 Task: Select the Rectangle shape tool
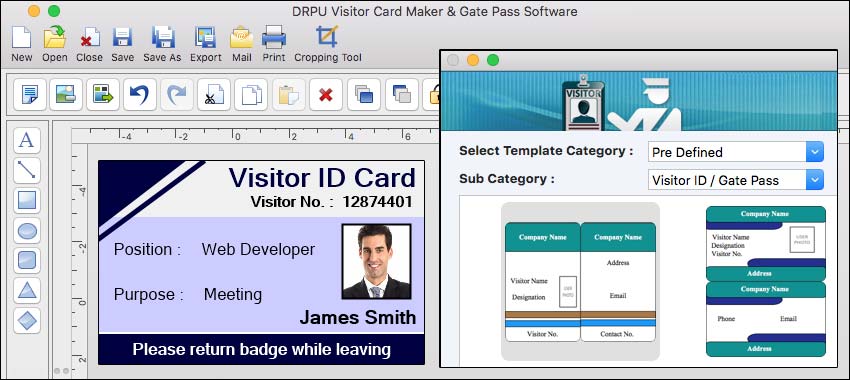pos(27,201)
